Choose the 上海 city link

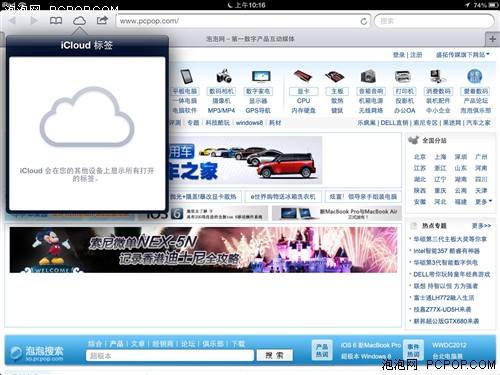pos(440,157)
